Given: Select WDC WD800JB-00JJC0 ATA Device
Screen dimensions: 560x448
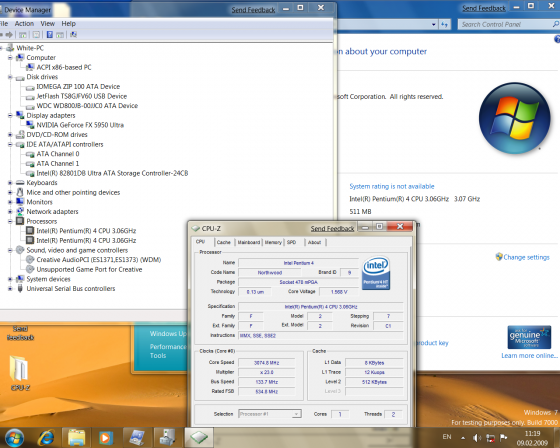Looking at the screenshot, I should (x=87, y=106).
